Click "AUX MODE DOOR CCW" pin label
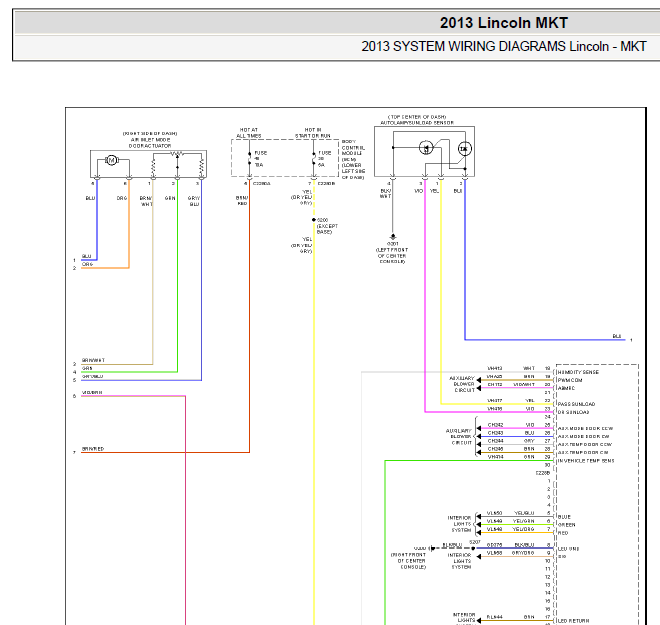Viewport: 660px width, 625px height. (585, 428)
